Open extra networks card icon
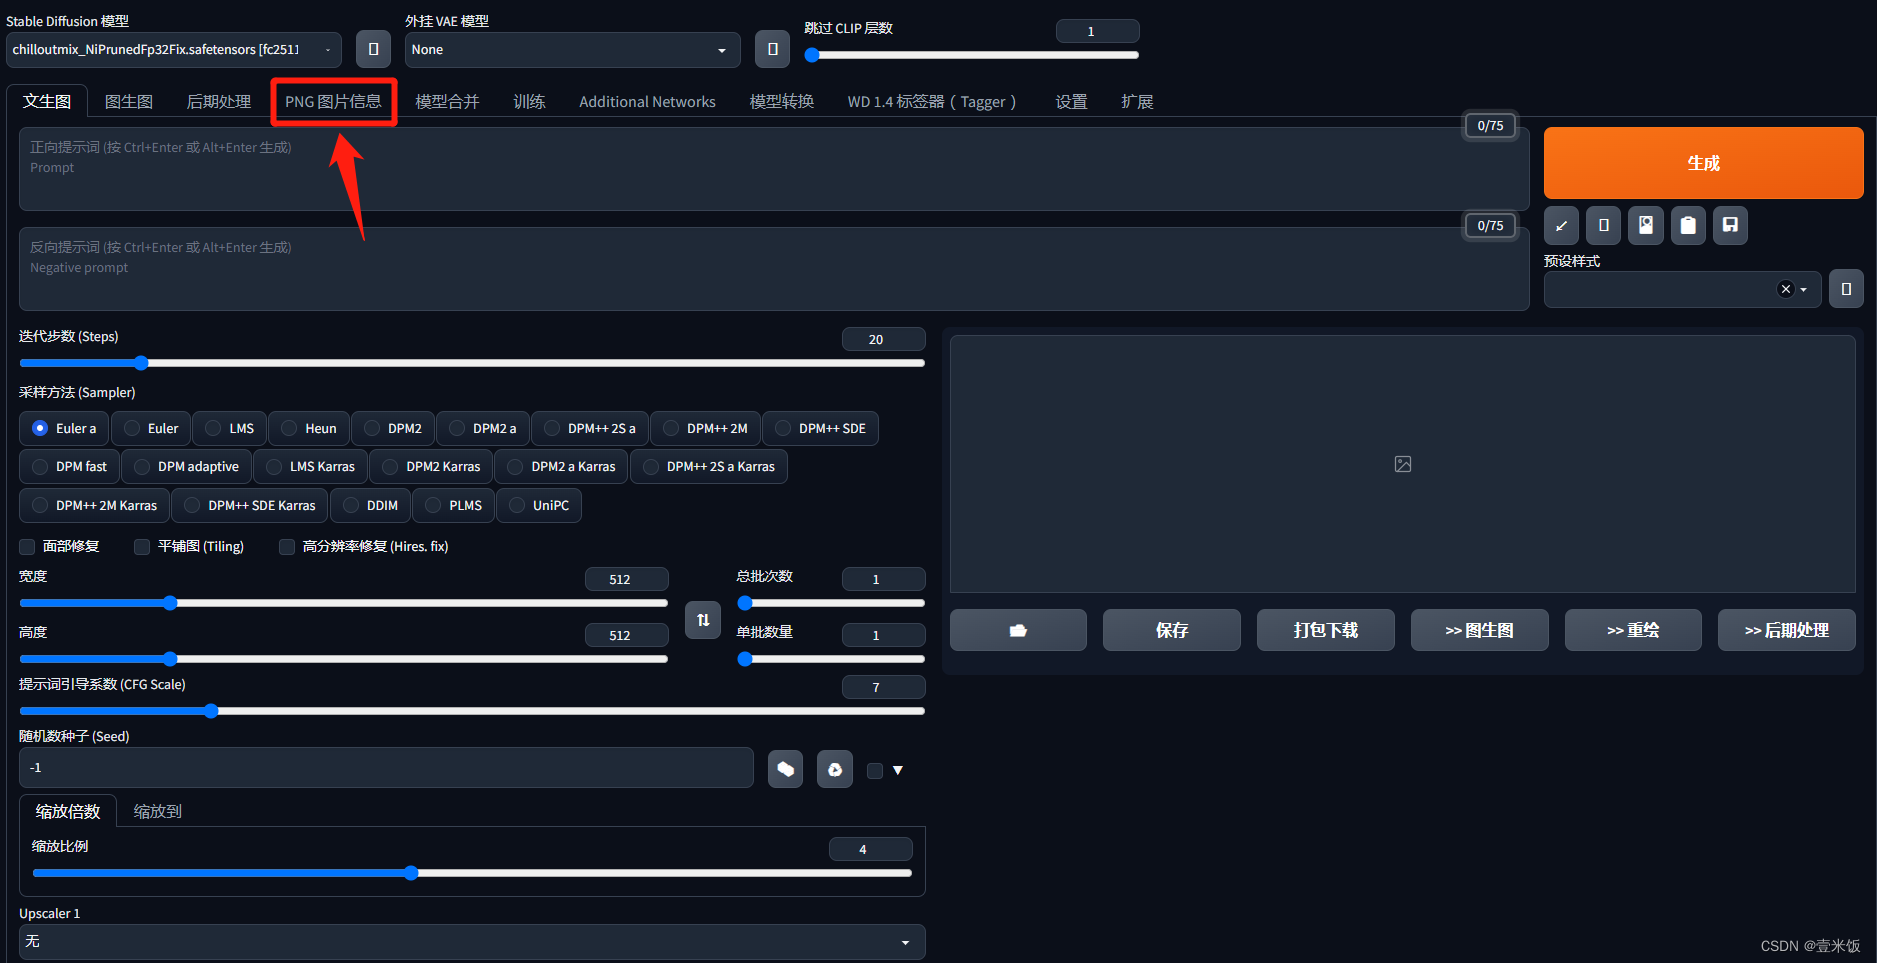 [x=1646, y=225]
